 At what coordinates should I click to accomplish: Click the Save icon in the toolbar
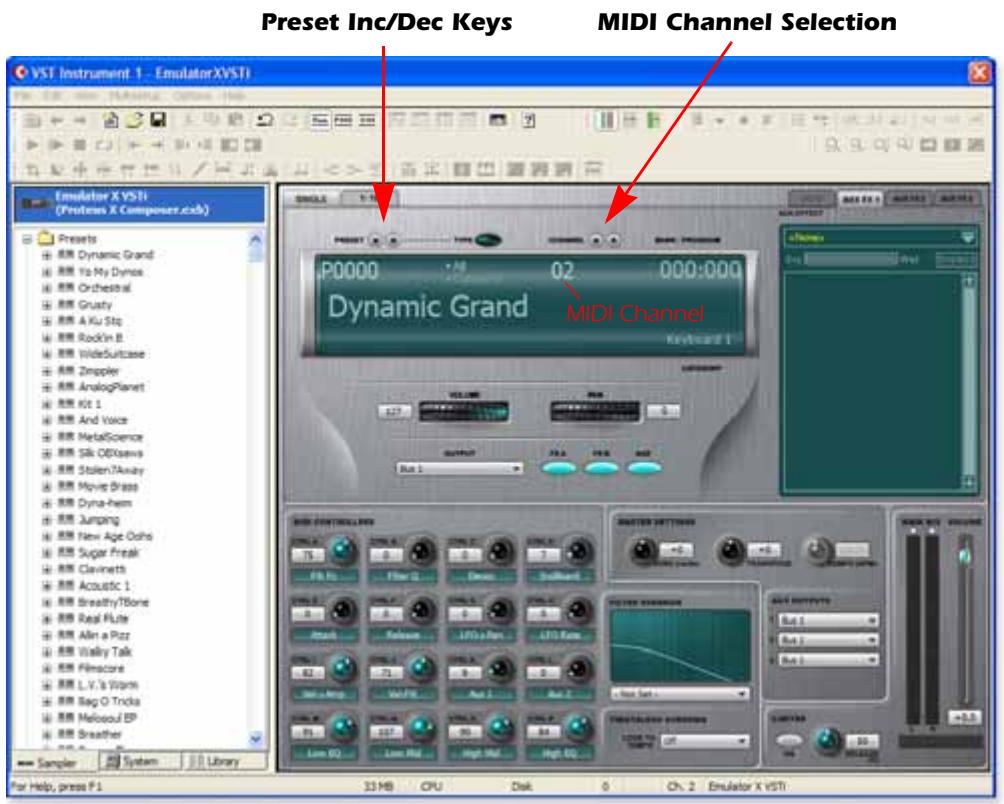point(158,119)
